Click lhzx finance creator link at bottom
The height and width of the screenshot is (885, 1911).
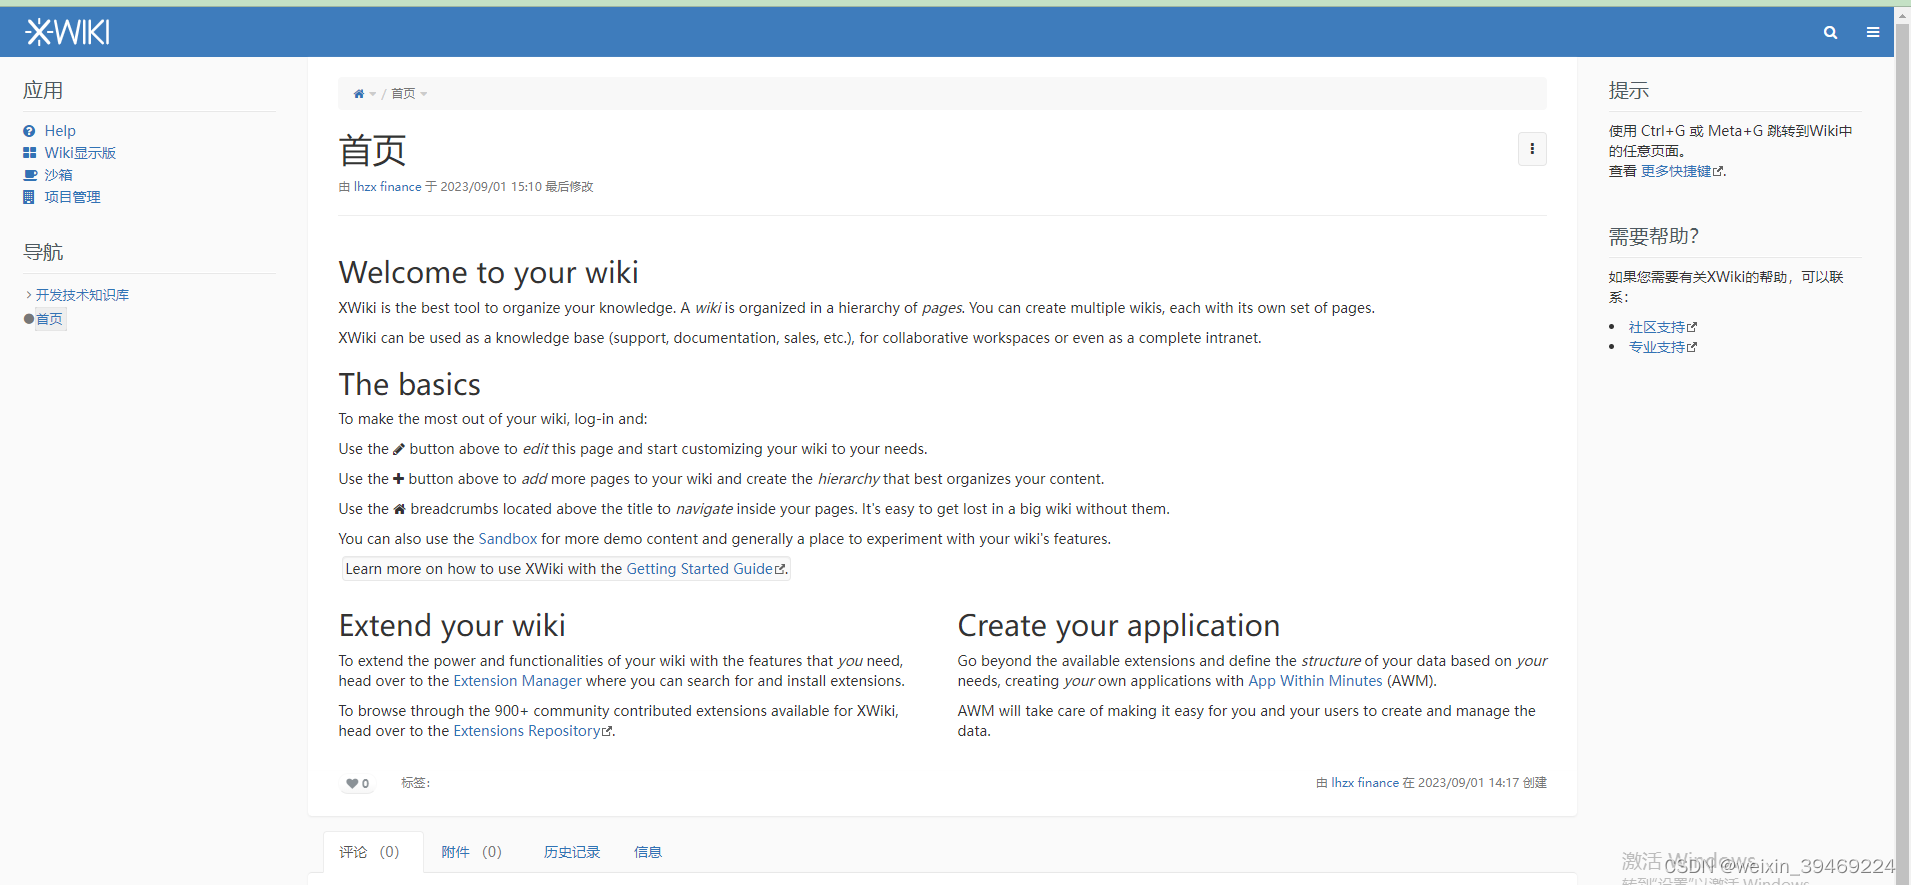pyautogui.click(x=1364, y=783)
